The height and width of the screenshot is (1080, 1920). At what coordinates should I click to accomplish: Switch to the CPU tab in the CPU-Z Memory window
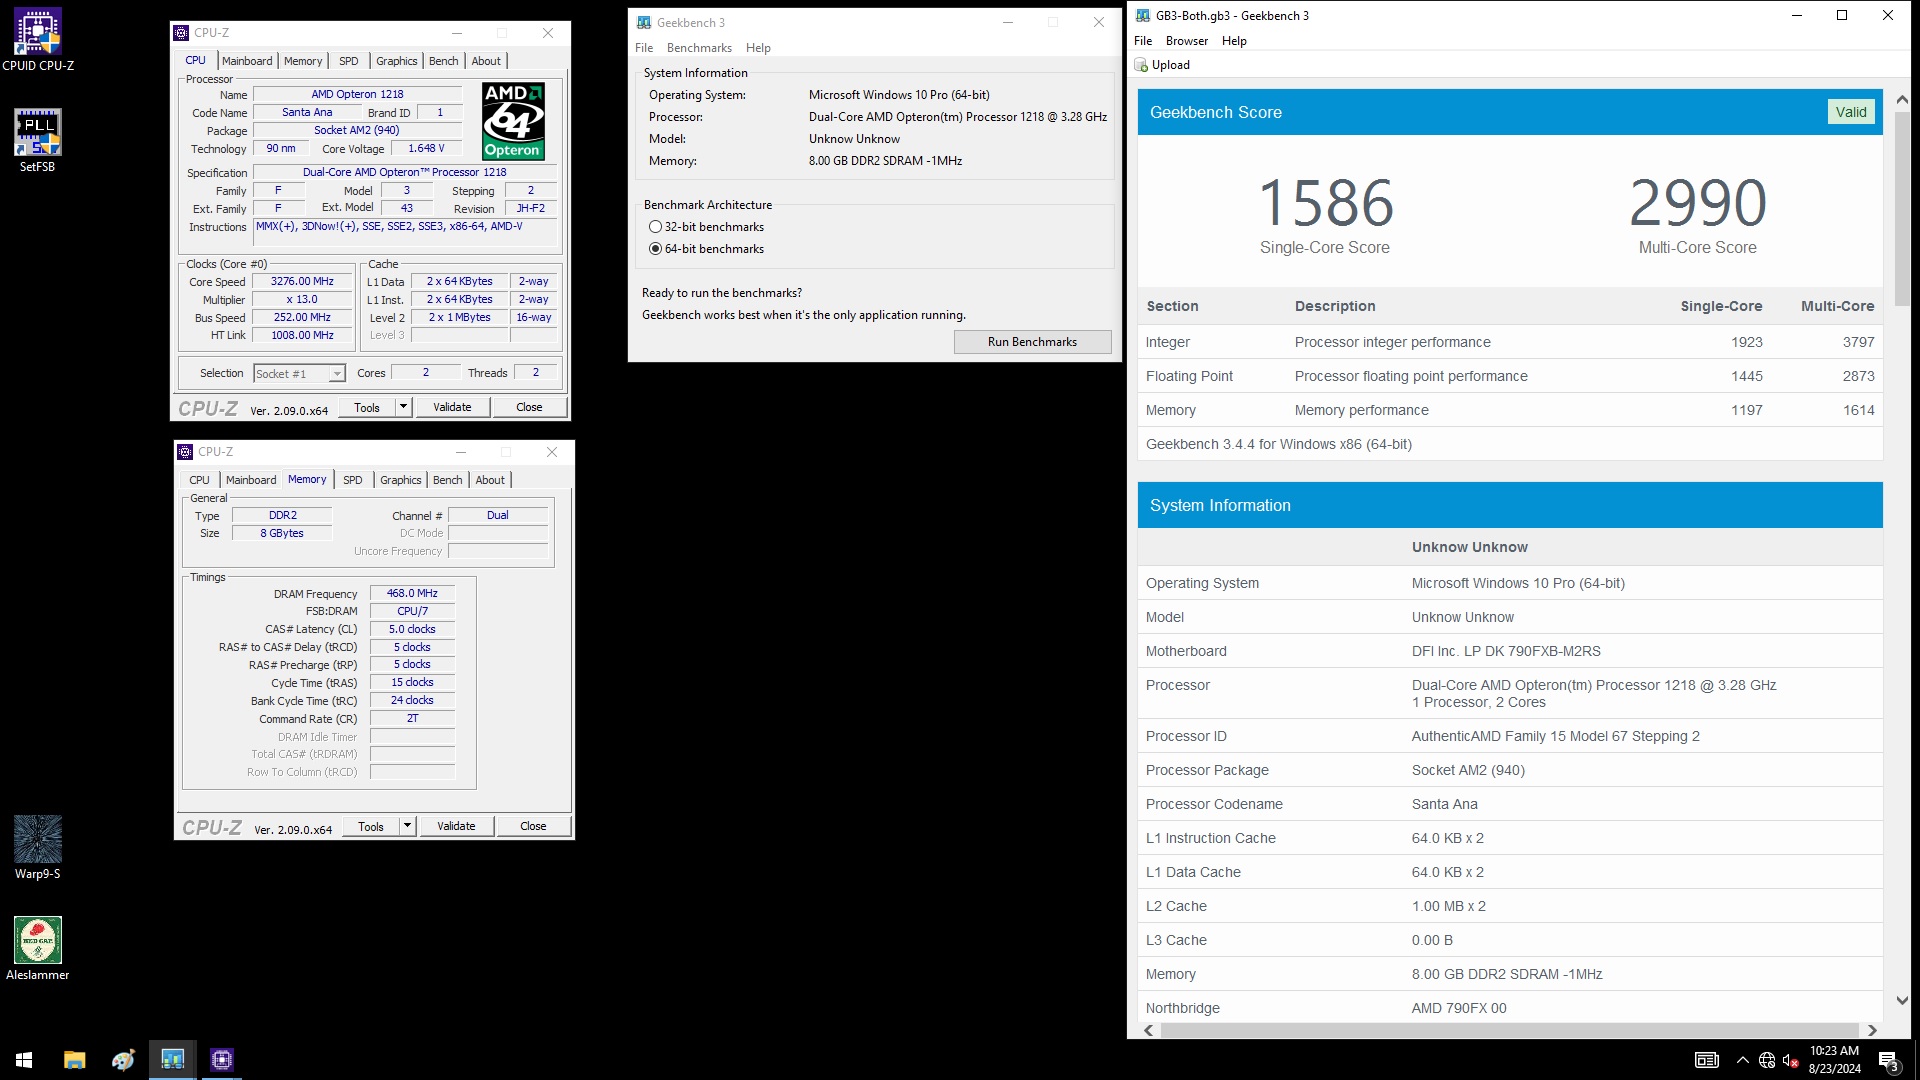point(199,480)
